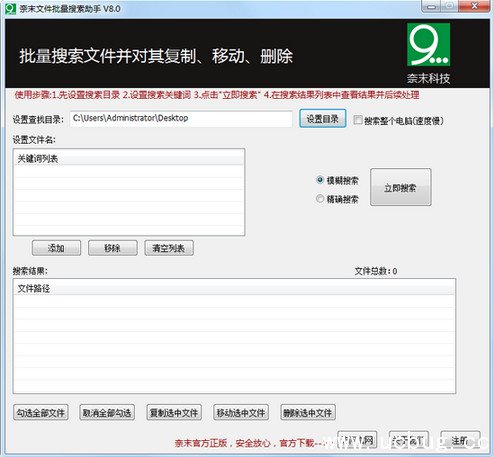The image size is (493, 457).
Task: Click the 移动选中文件 button
Action: pos(241,413)
